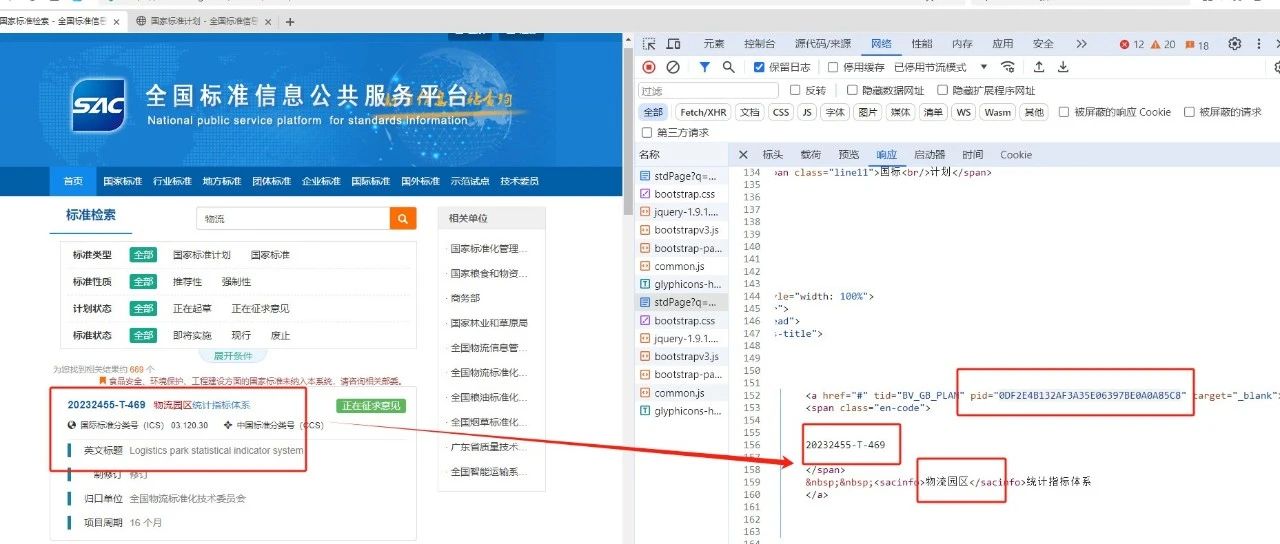Click the warning count 20 icon

(x=1164, y=44)
